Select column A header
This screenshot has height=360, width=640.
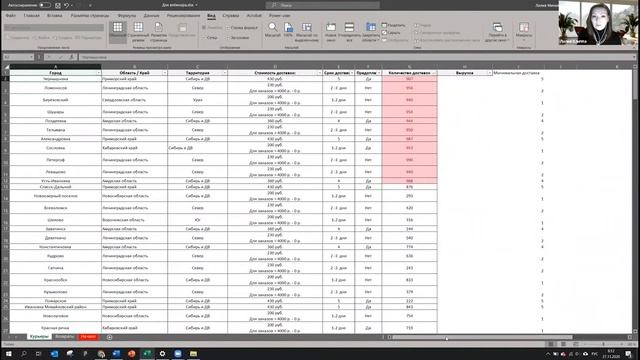click(56, 67)
